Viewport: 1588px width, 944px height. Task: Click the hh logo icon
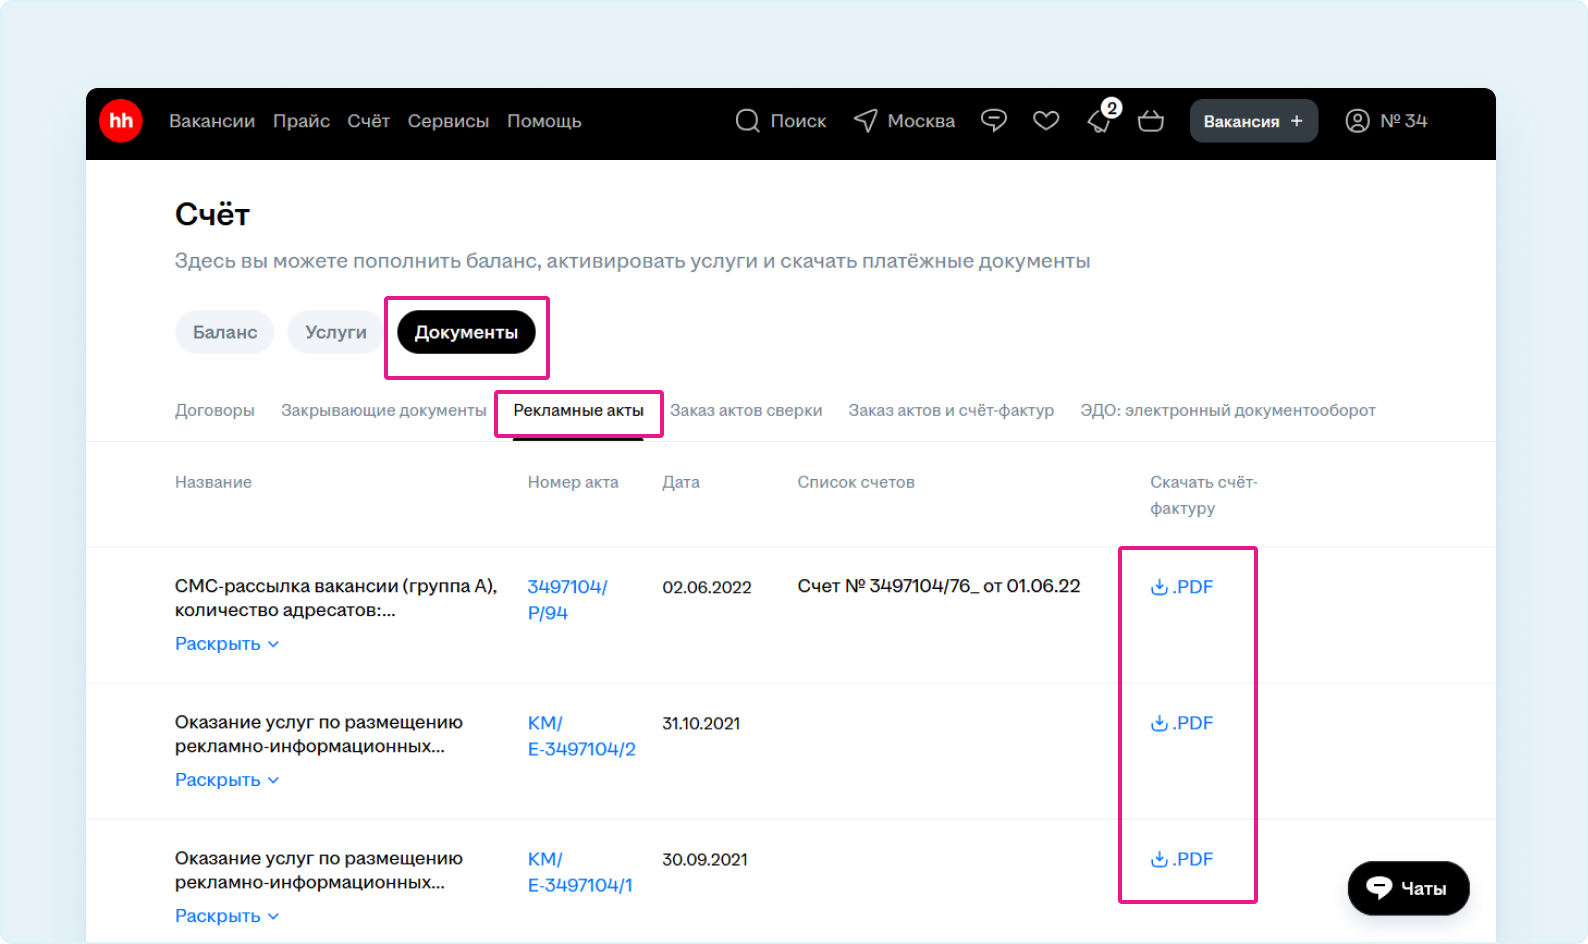click(121, 121)
